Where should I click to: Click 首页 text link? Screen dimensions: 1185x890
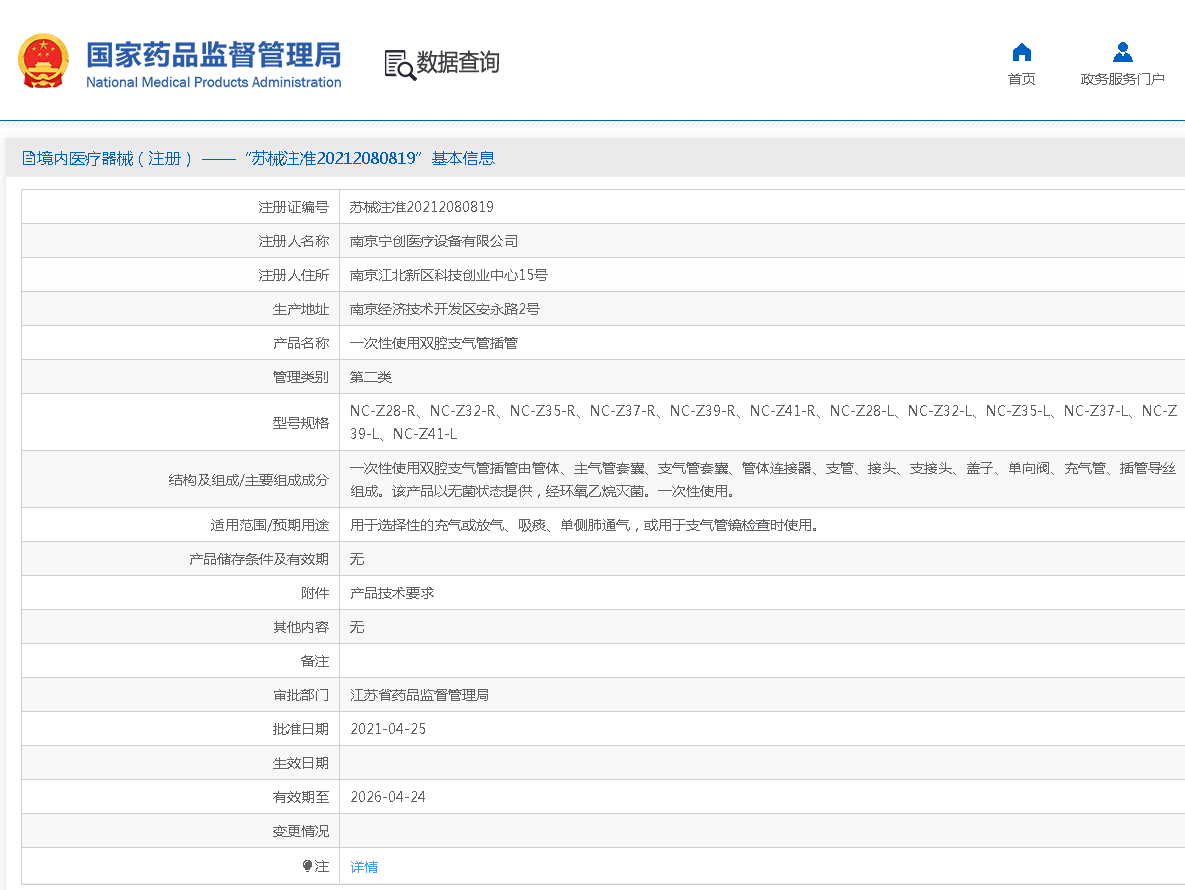coord(1022,79)
